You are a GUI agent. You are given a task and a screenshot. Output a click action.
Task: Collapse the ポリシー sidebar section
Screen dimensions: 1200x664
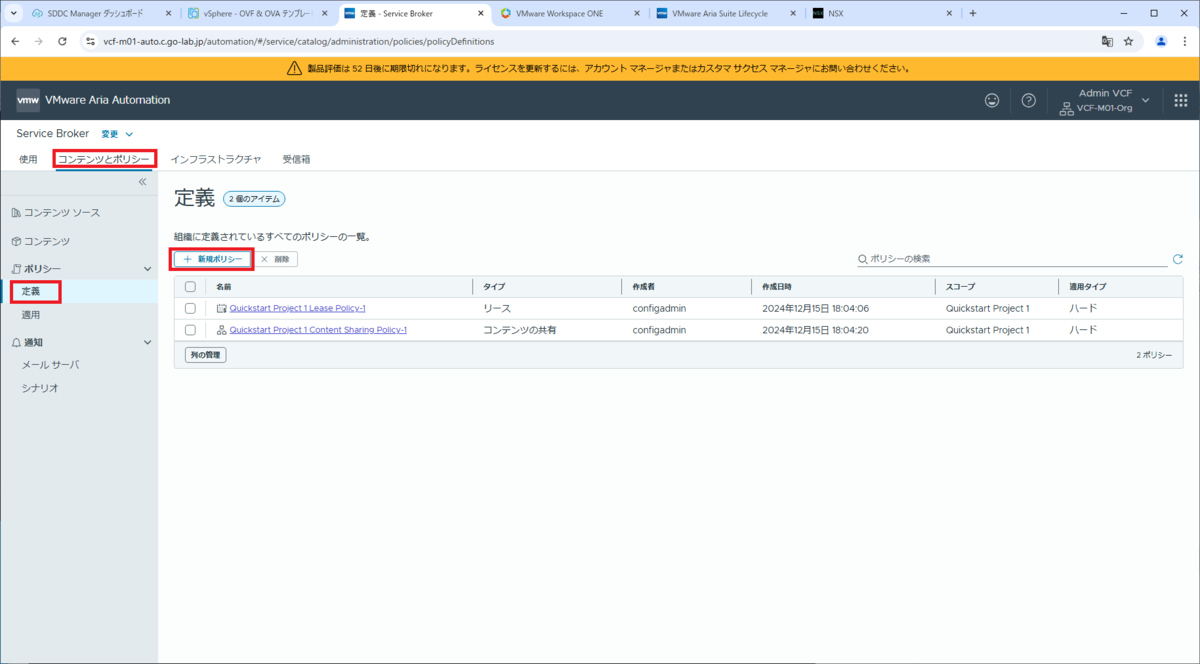click(x=148, y=270)
